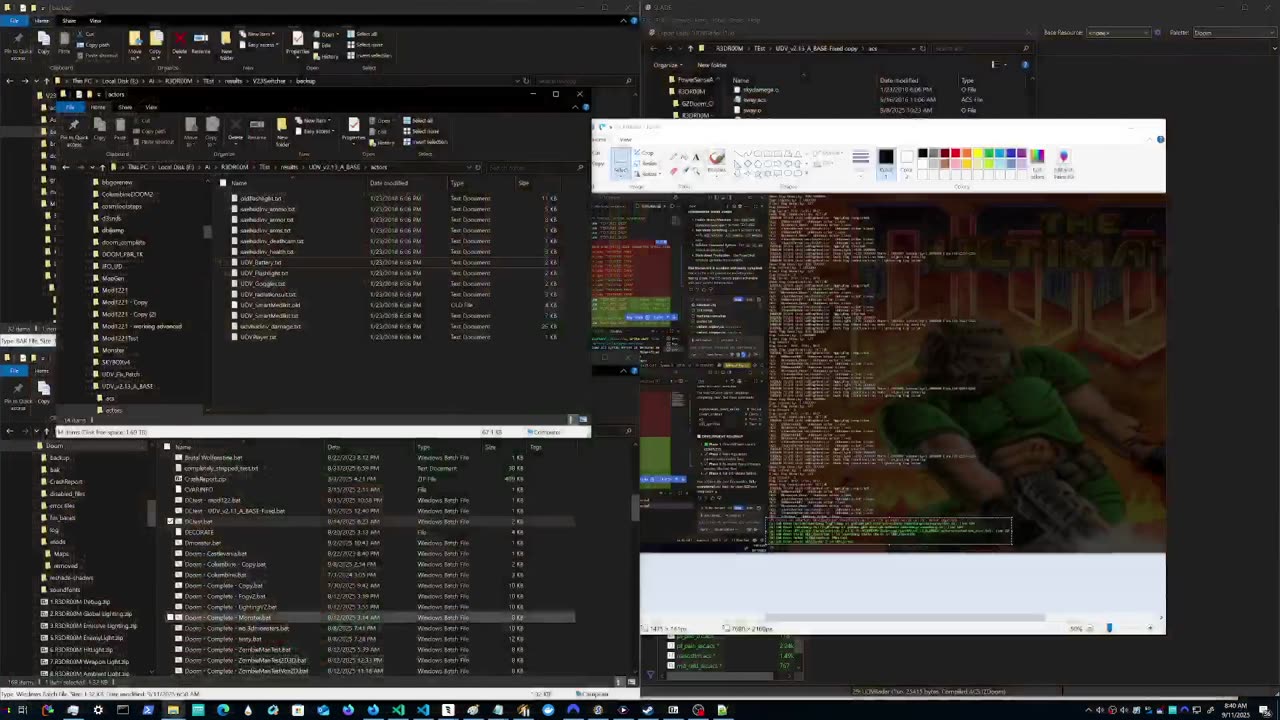This screenshot has width=1280, height=720.
Task: Click Edit with Paint 3D
Action: pyautogui.click(x=1063, y=165)
